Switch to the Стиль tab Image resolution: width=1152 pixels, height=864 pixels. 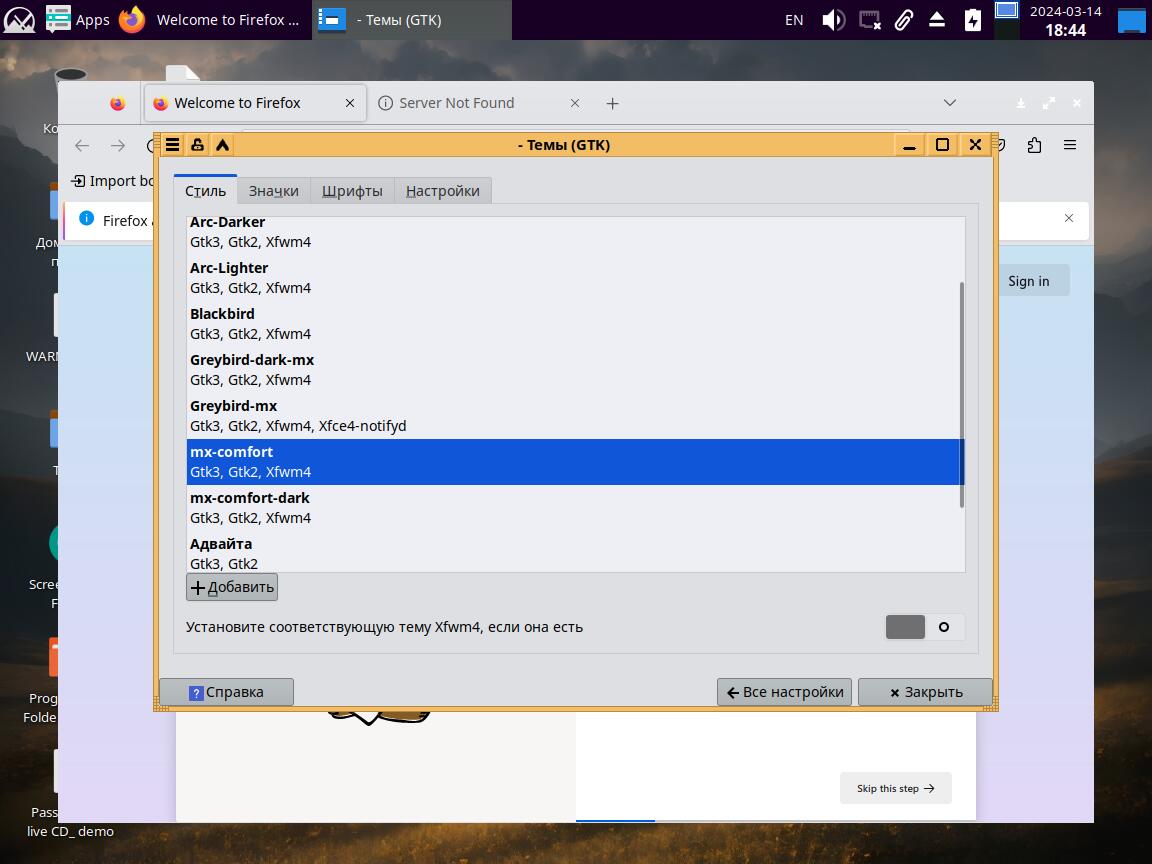(206, 191)
